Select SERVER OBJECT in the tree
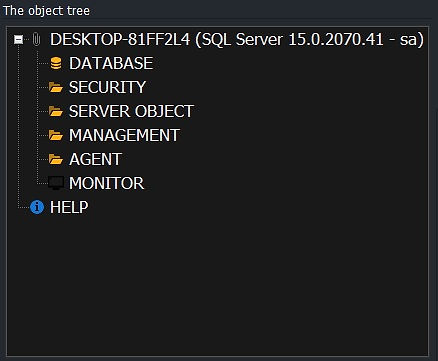Screen dimensions: 438x361 (x=131, y=111)
